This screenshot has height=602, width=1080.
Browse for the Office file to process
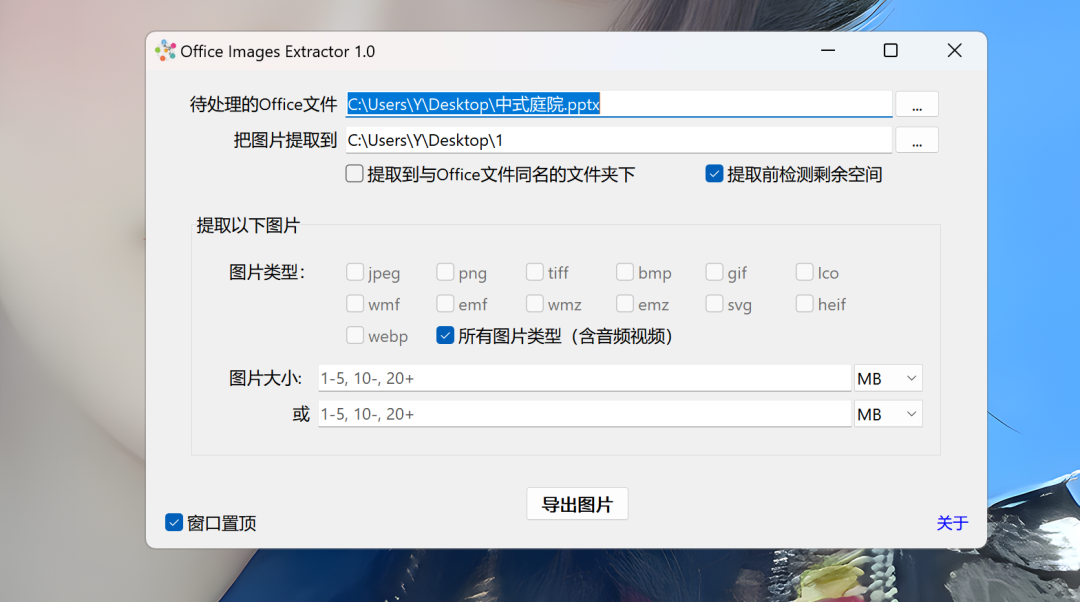point(917,105)
